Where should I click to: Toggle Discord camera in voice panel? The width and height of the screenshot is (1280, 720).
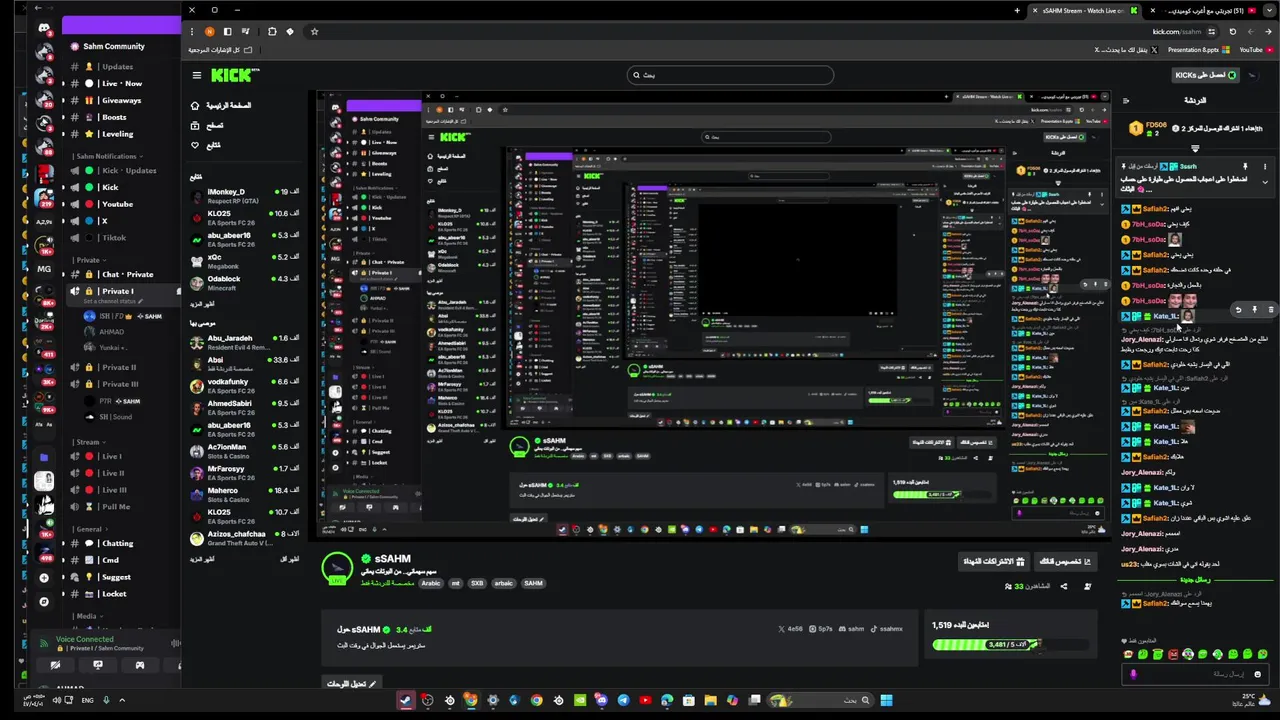[55, 665]
